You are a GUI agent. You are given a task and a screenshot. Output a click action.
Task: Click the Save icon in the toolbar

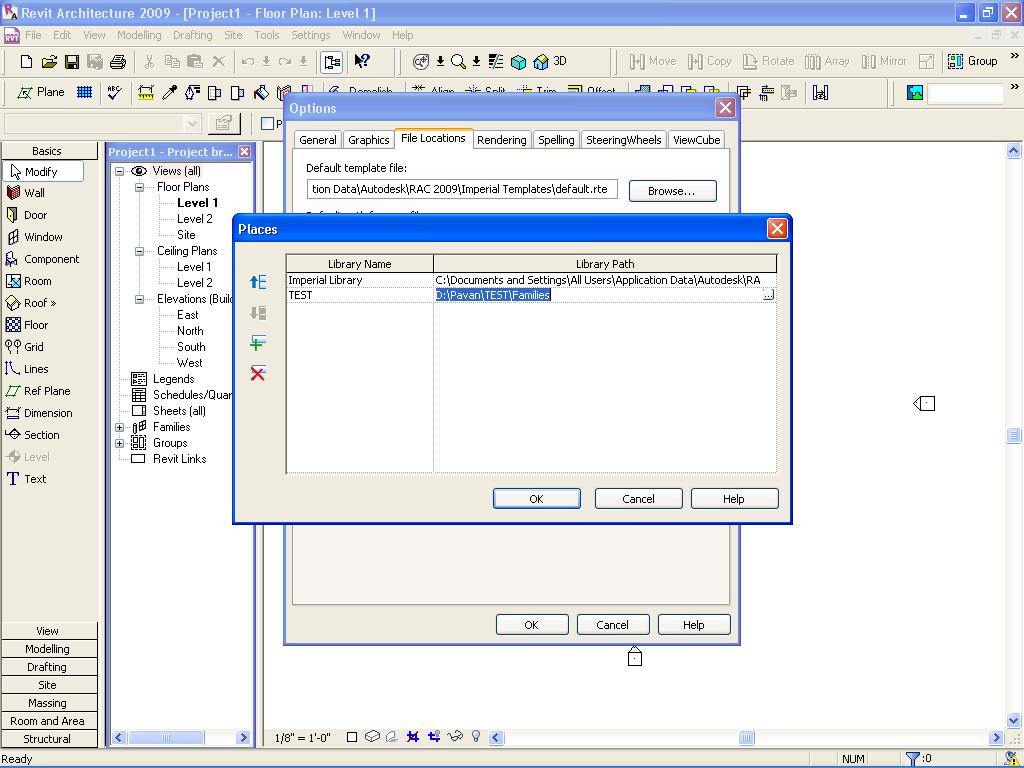72,62
